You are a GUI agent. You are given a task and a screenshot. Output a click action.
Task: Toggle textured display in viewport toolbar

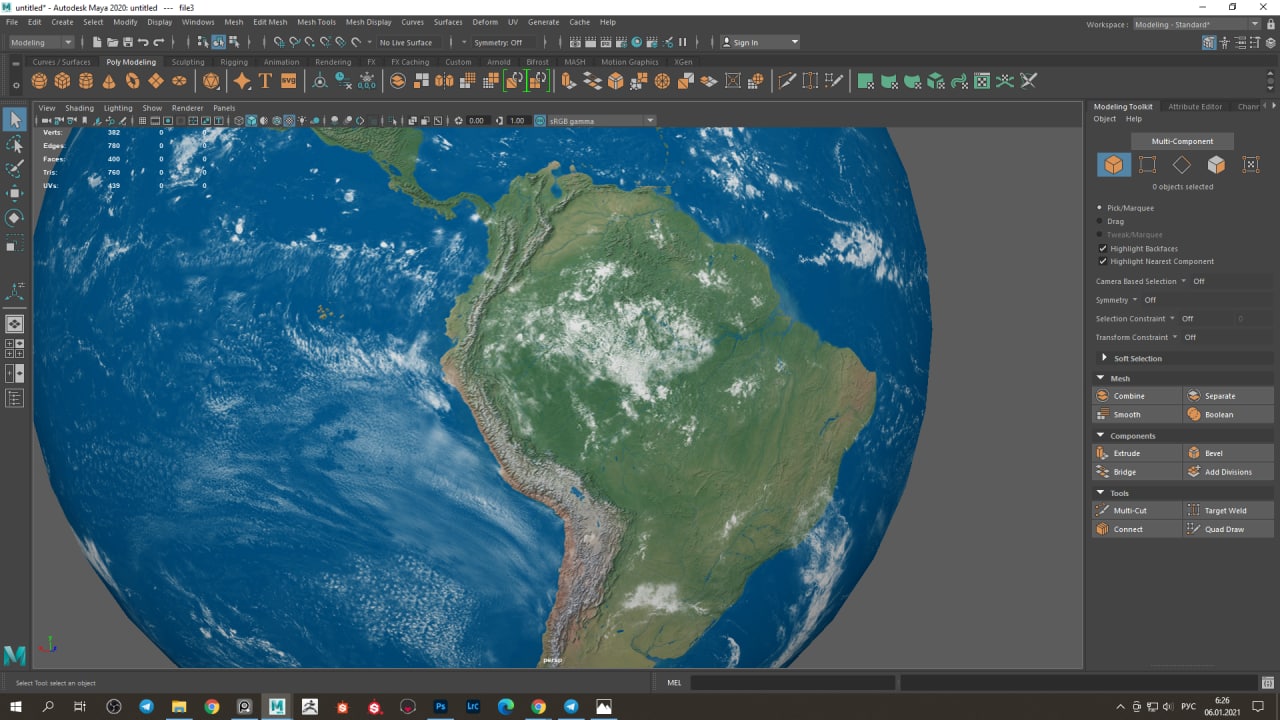(x=289, y=120)
